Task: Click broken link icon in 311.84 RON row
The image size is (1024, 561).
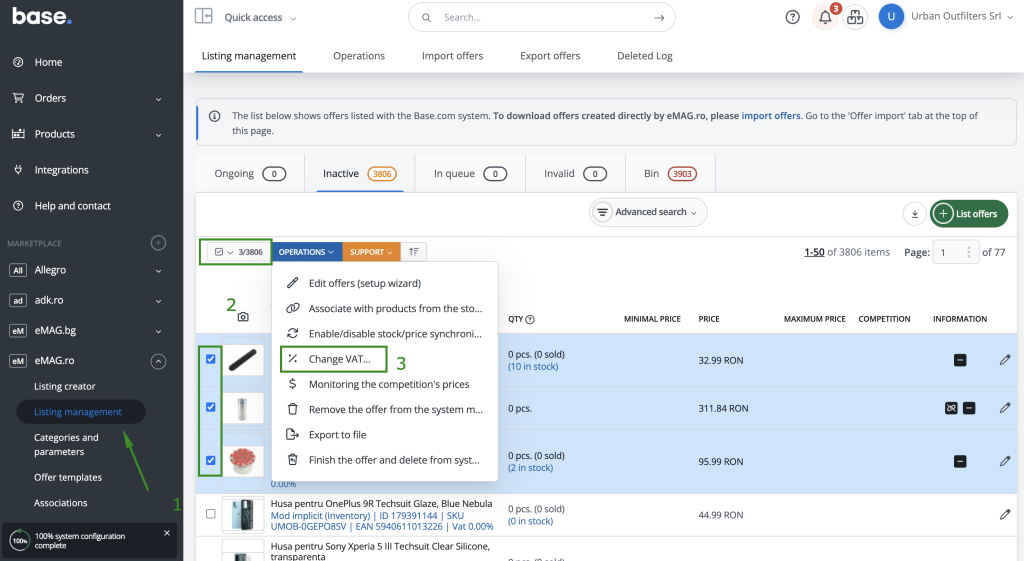Action: coord(951,408)
